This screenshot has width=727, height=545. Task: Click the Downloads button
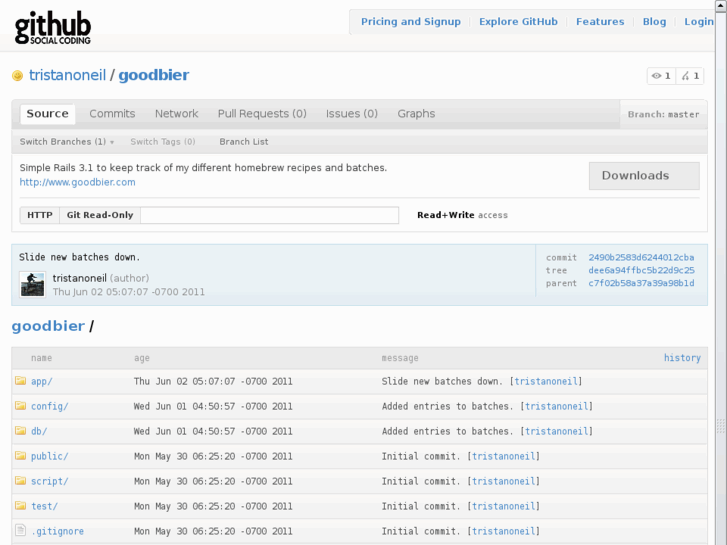click(x=644, y=176)
